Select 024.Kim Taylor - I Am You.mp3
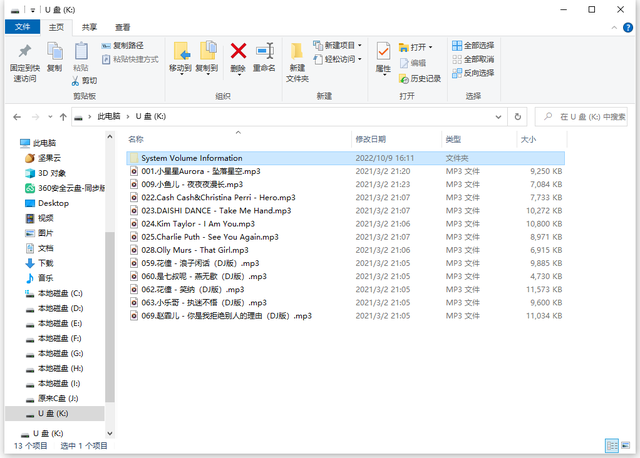Screen dimensions: 640x458 pyautogui.click(x=345, y=224)
